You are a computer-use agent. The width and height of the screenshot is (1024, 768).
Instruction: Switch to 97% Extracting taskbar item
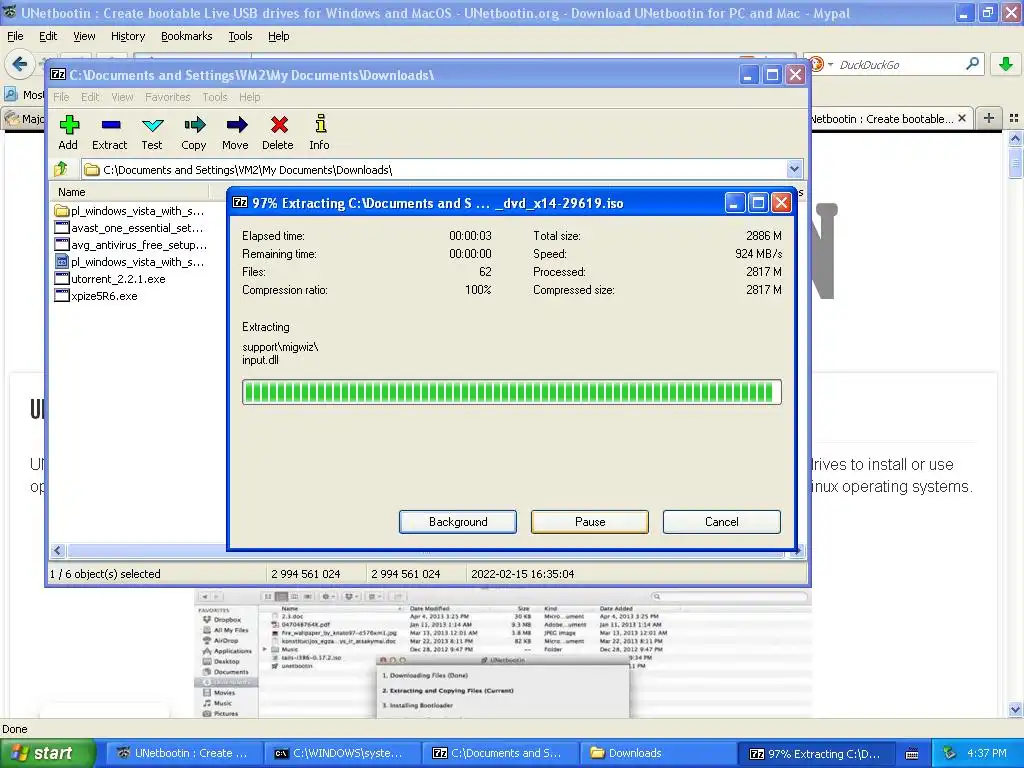coord(816,753)
